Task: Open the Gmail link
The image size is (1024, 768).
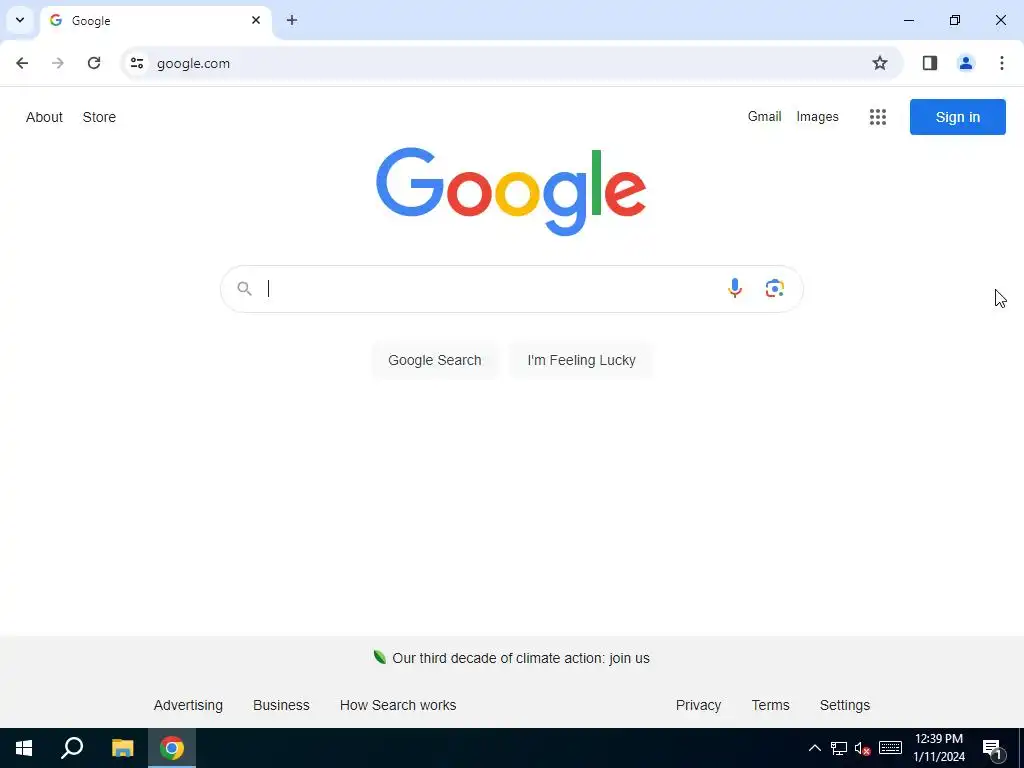Action: [x=764, y=116]
